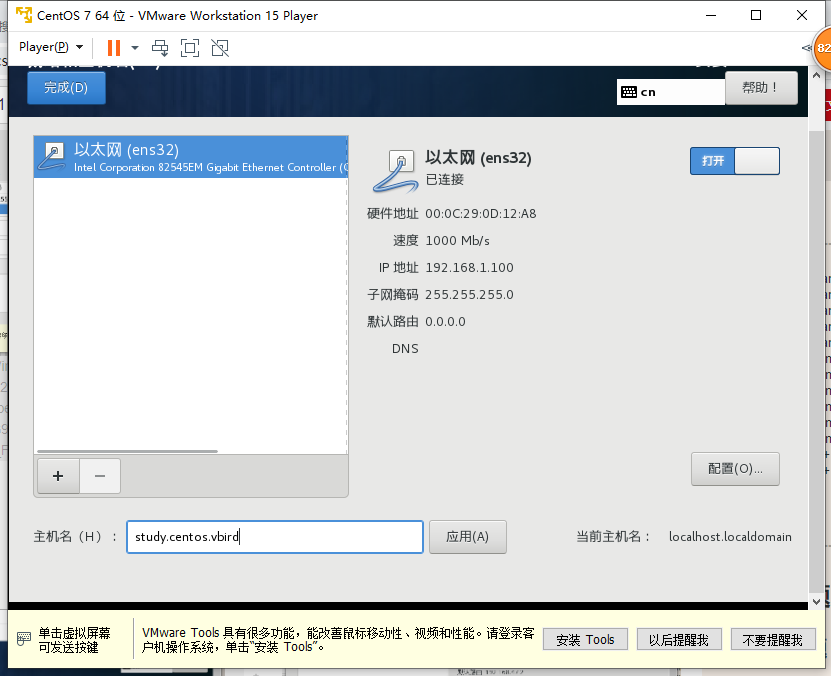Click the hostname input containing study.centos.vbird
This screenshot has width=831, height=676.
point(275,537)
